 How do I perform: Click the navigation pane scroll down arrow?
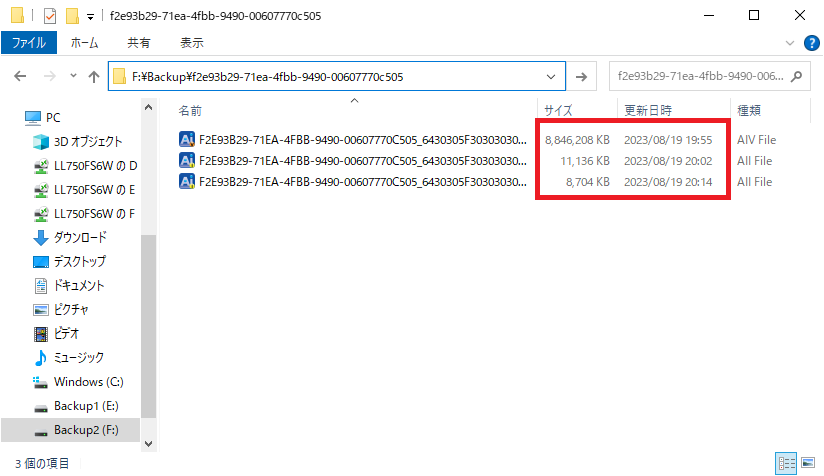[x=148, y=444]
